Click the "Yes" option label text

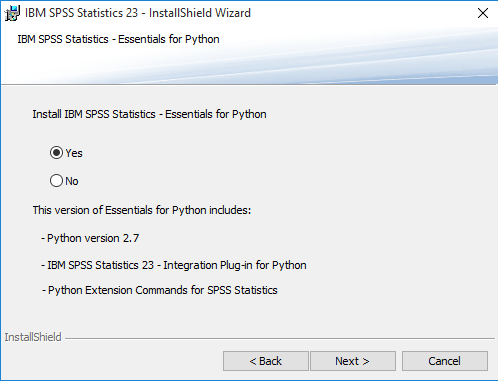[74, 153]
